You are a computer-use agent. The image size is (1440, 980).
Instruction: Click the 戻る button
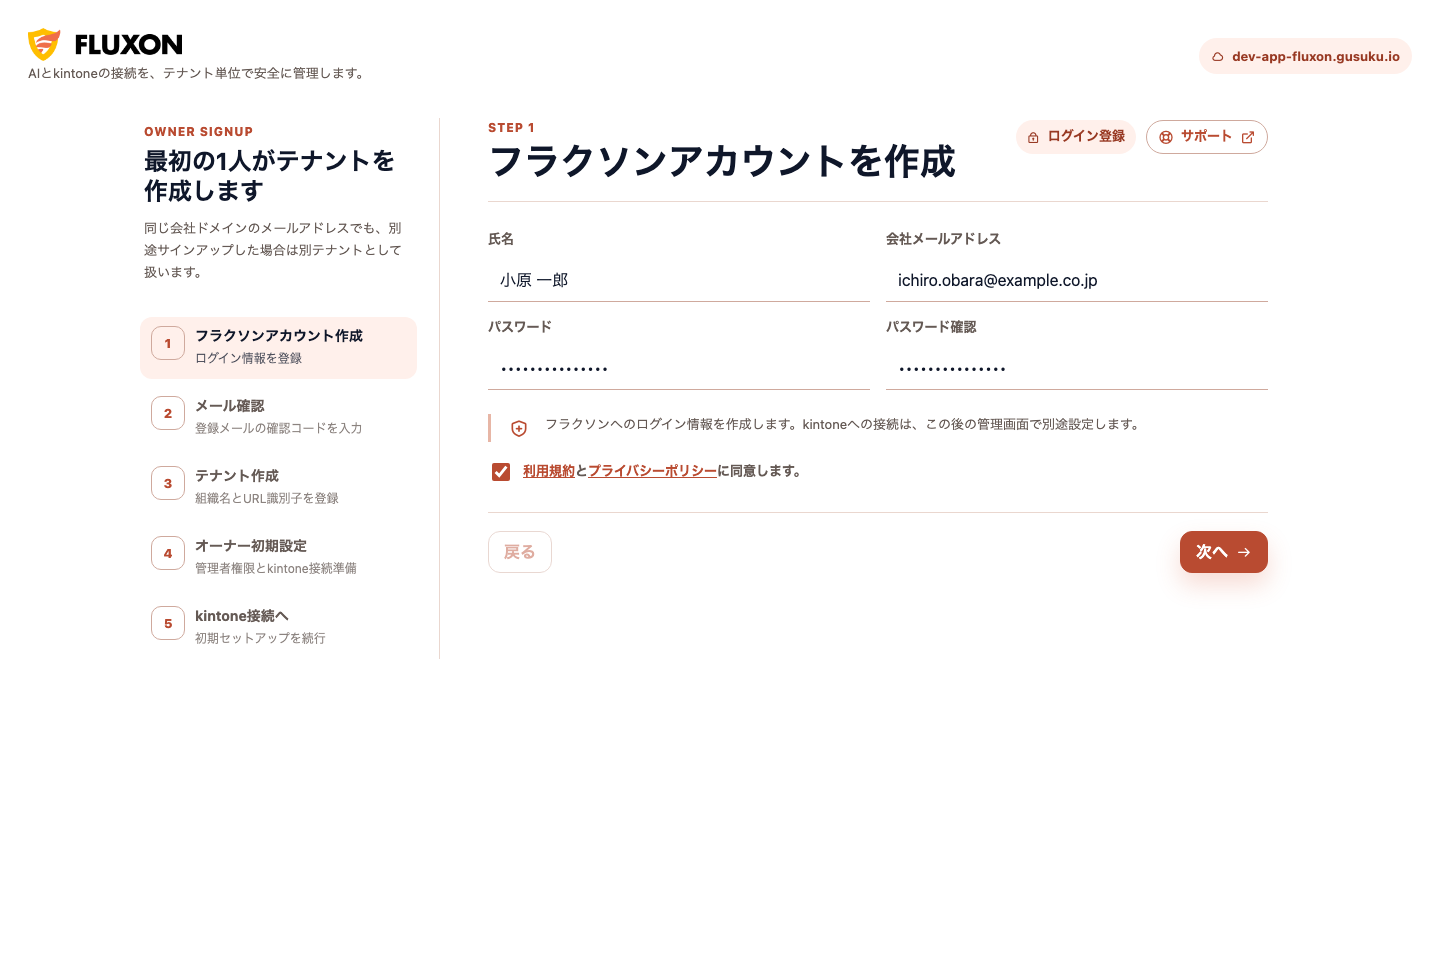coord(520,552)
